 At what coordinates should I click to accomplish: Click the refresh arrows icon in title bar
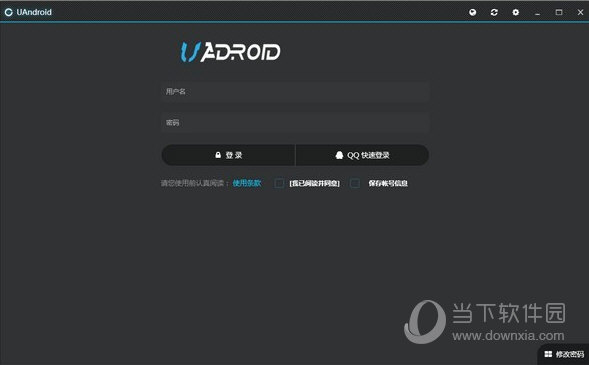pos(494,12)
